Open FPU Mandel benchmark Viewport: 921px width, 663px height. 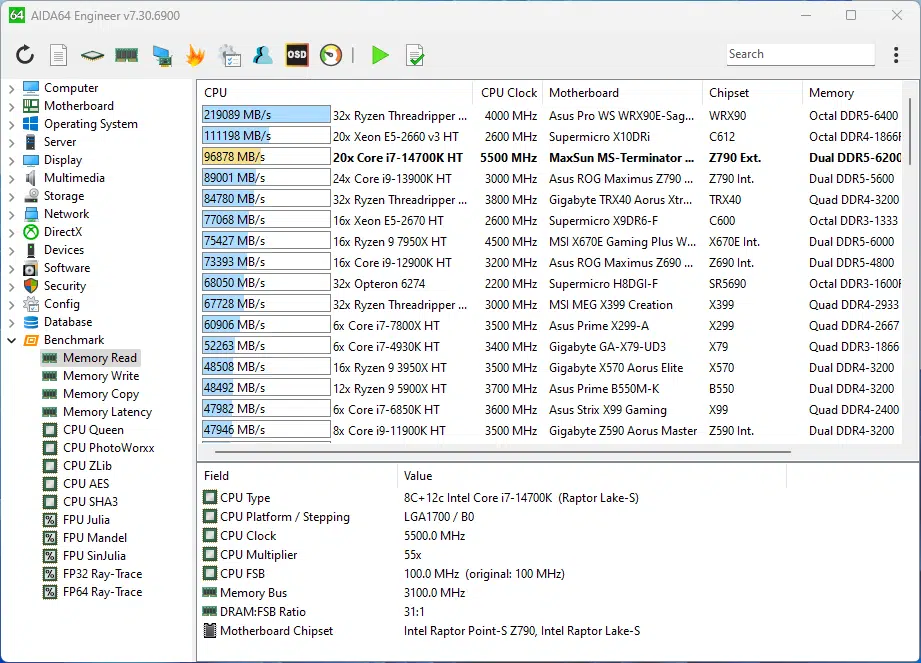tap(95, 538)
